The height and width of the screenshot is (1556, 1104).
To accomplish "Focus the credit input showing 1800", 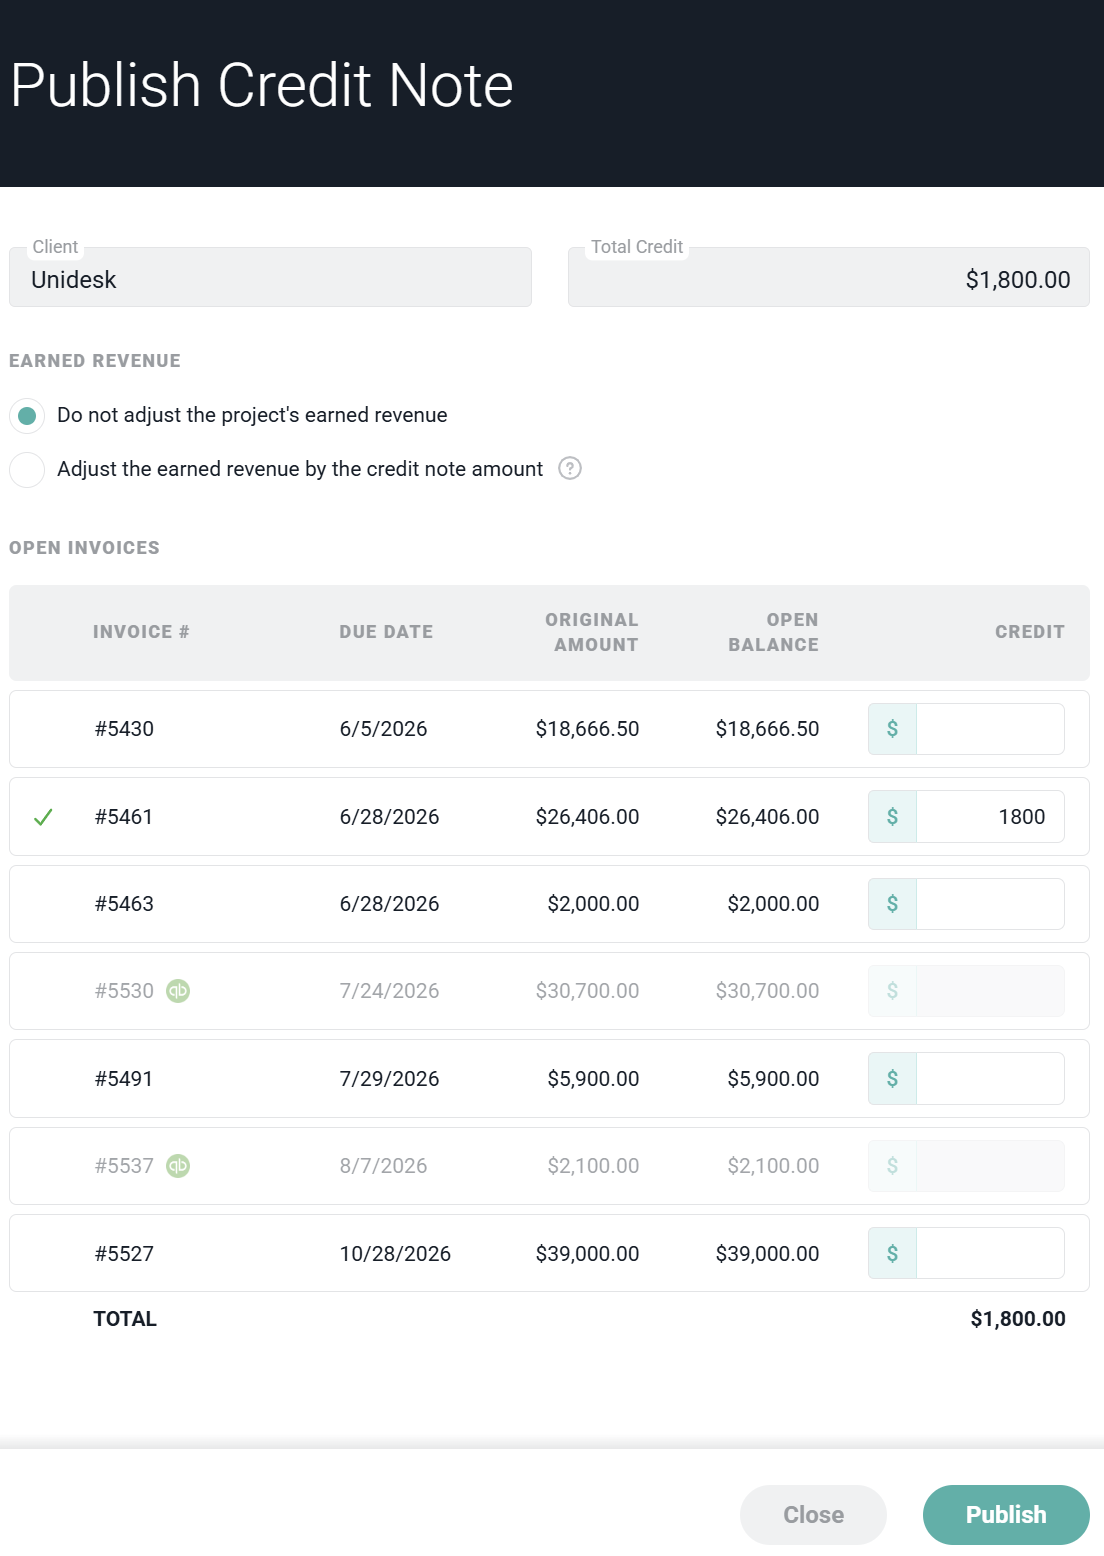I will click(990, 817).
